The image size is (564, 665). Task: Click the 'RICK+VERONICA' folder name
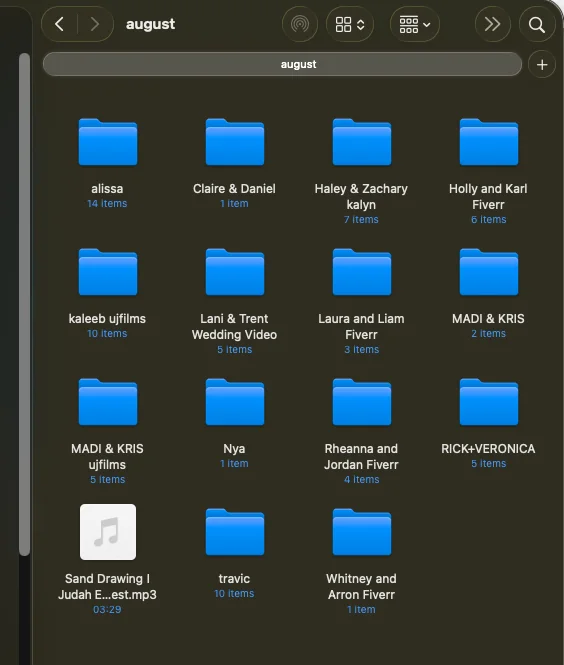(488, 448)
